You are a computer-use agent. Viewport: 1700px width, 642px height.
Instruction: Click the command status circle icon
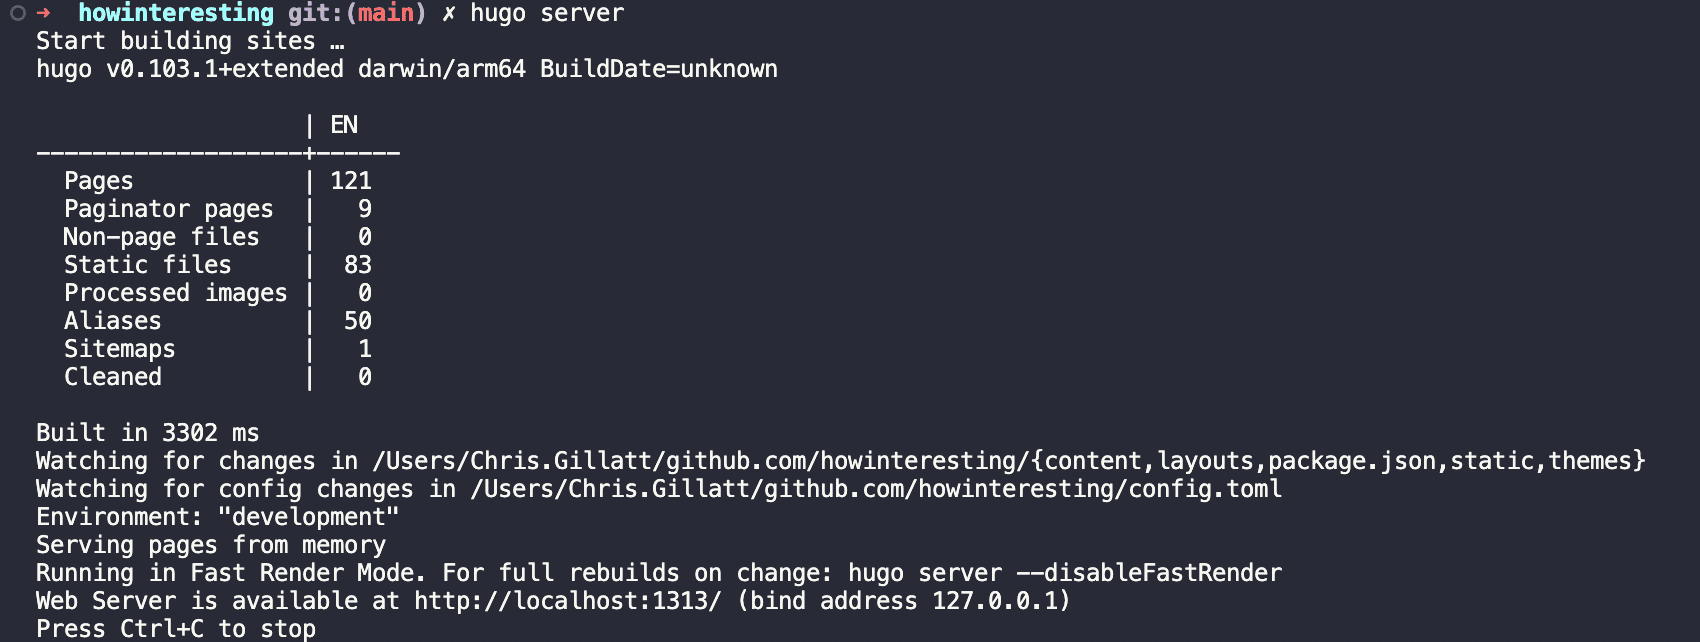(18, 13)
